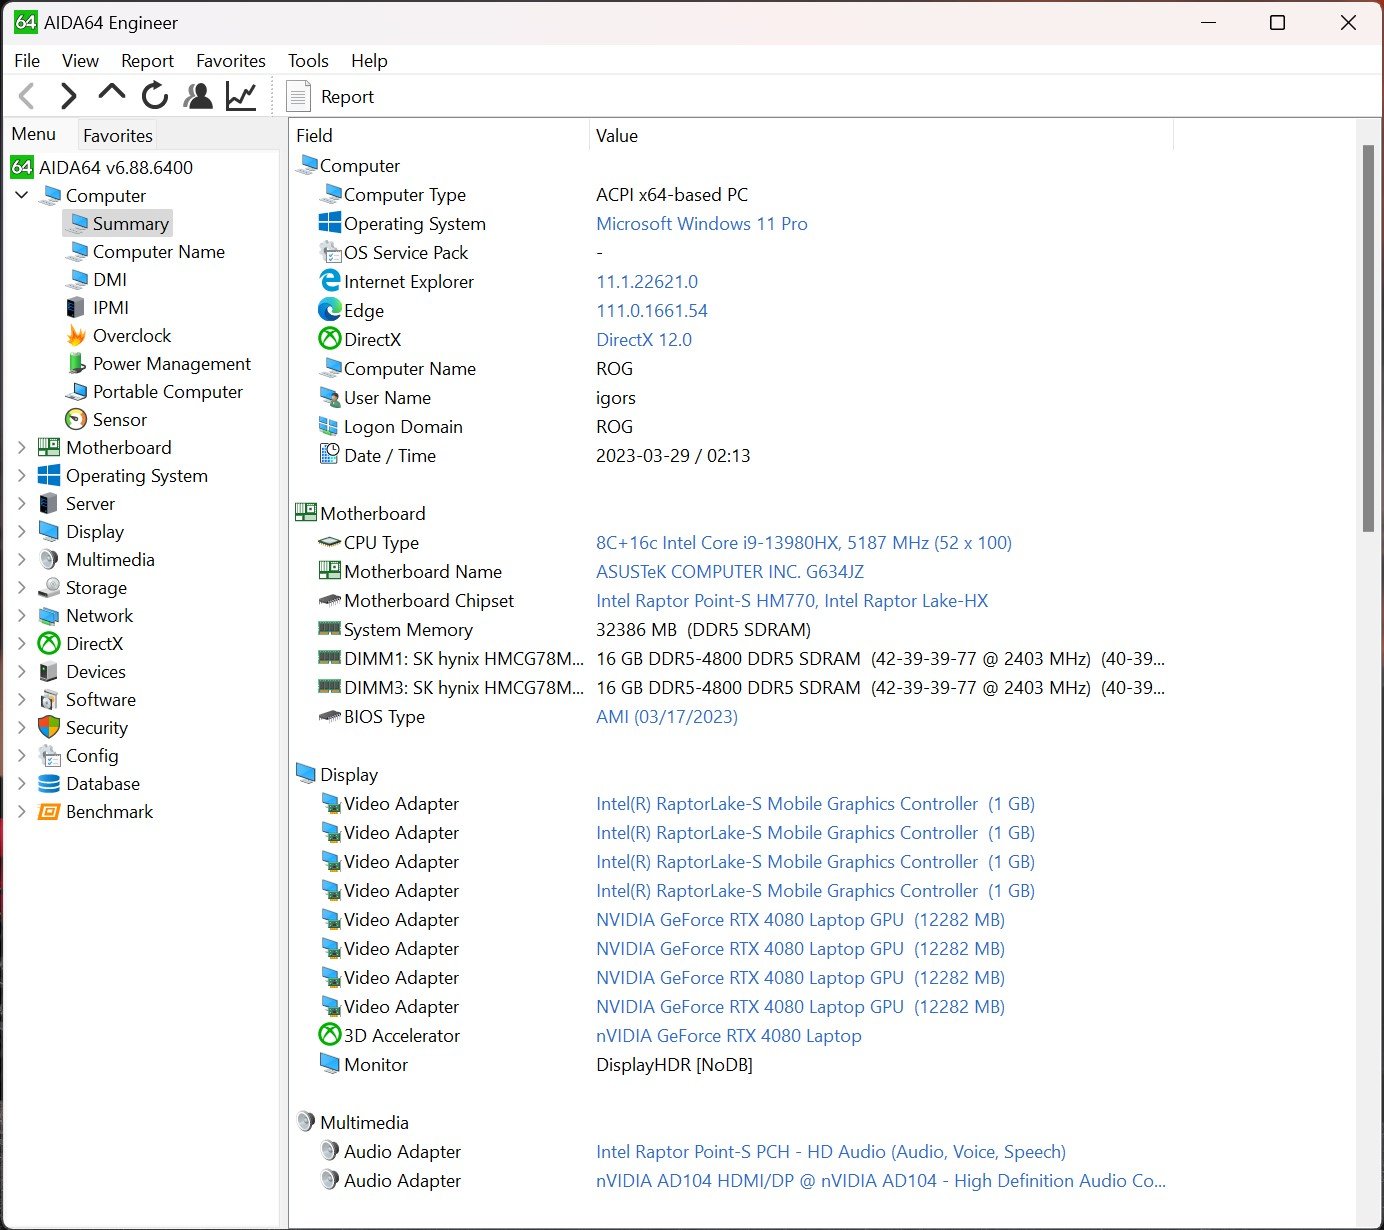This screenshot has height=1230, width=1384.
Task: Click the Refresh toolbar icon
Action: (x=155, y=96)
